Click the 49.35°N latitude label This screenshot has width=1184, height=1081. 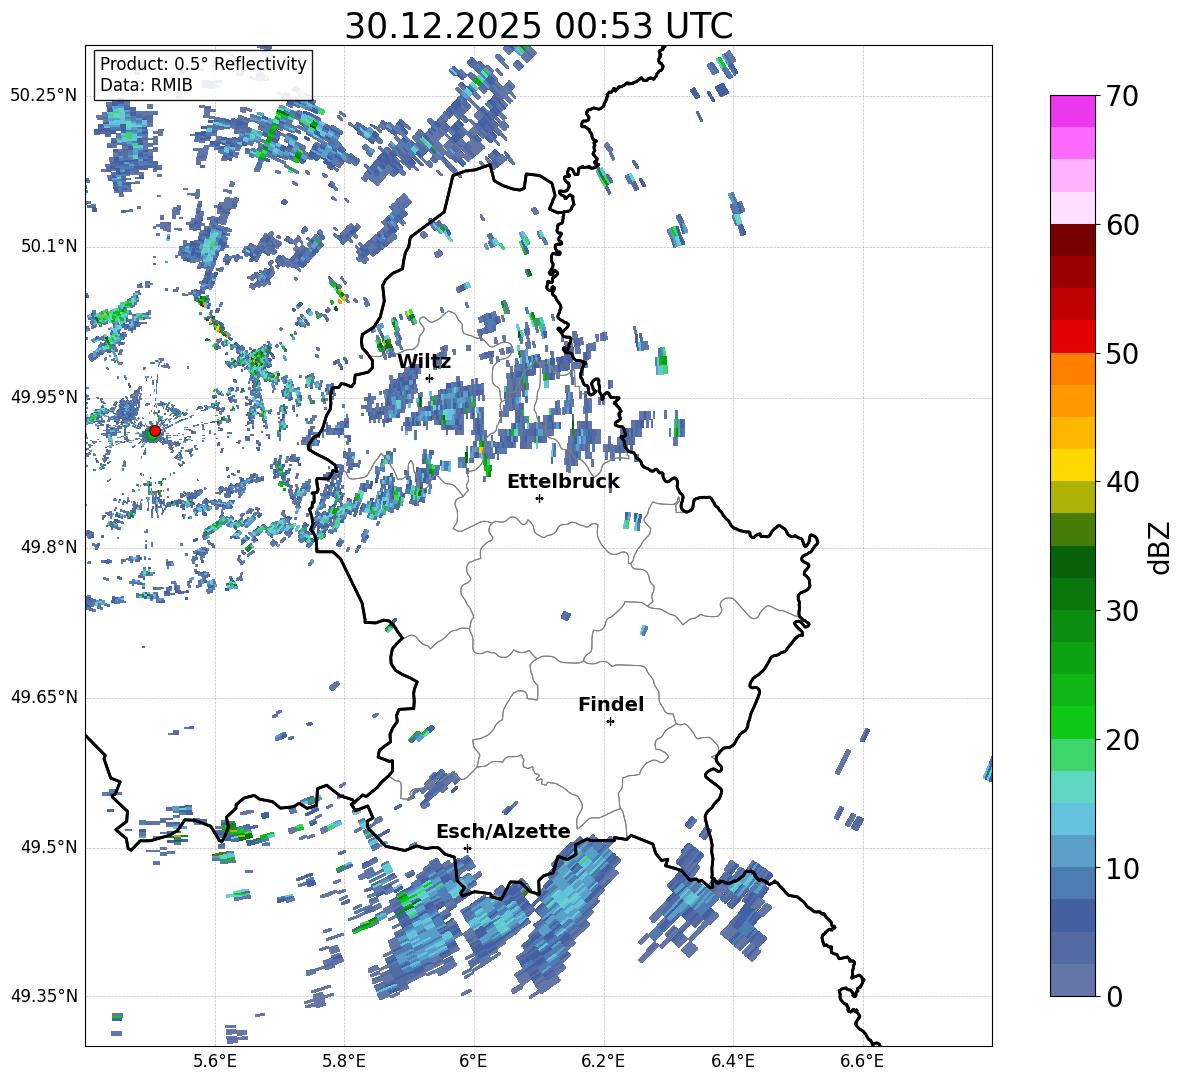coord(44,996)
